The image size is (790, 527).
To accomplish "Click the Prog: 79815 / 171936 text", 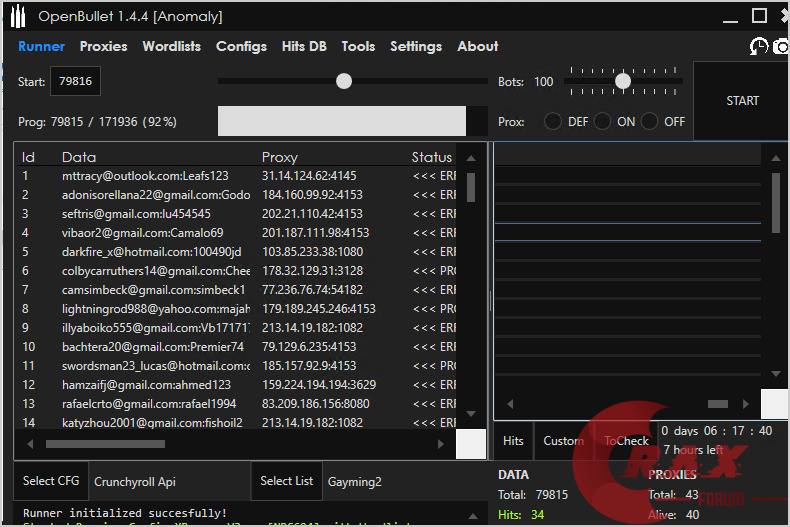I will (x=97, y=122).
